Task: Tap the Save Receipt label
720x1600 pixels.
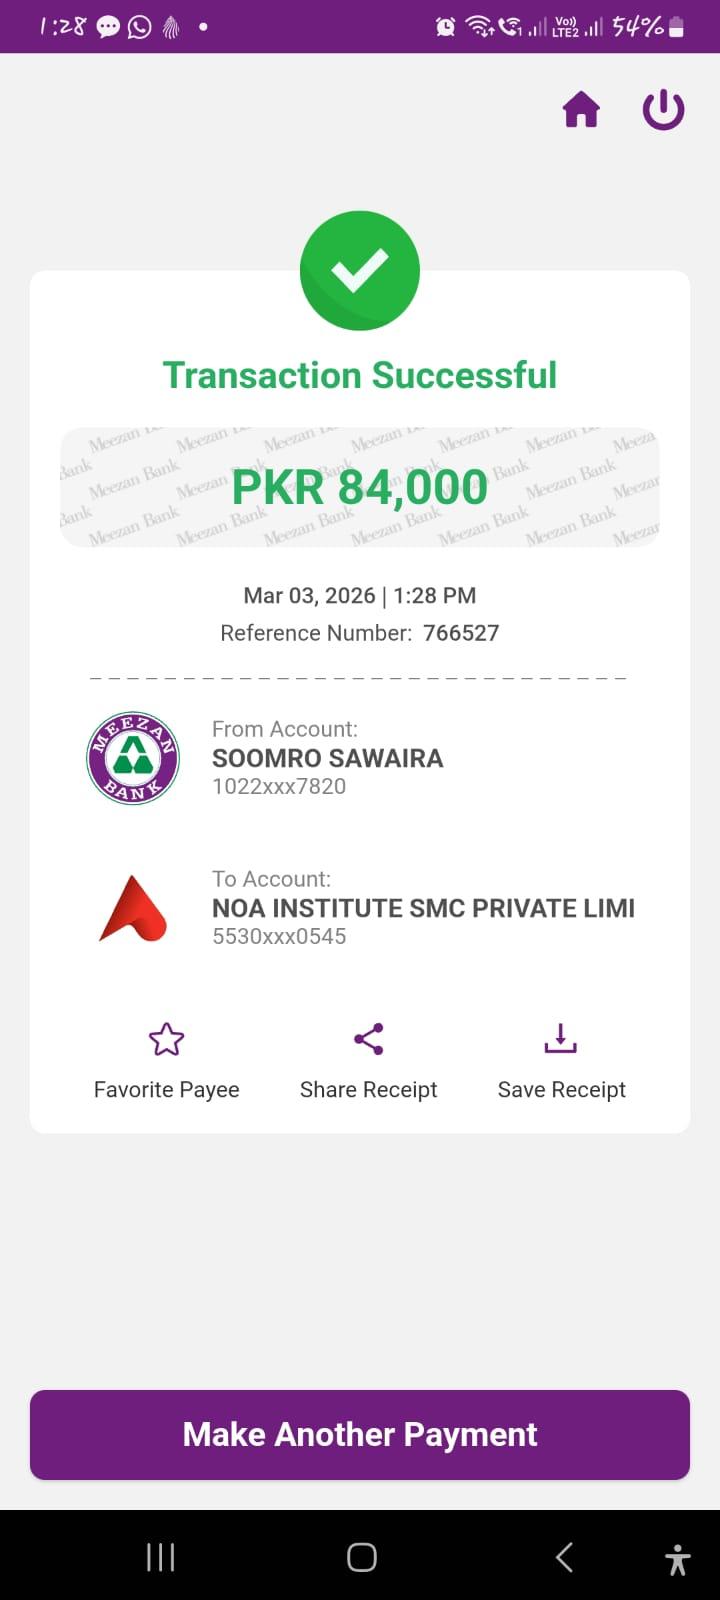Action: point(561,1089)
